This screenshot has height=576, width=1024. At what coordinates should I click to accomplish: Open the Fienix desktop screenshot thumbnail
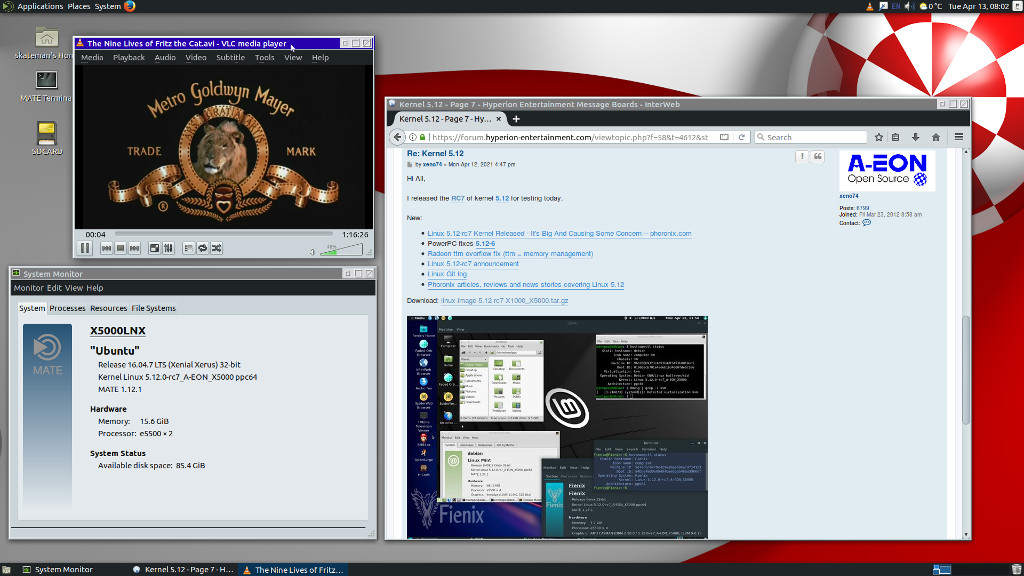click(557, 428)
